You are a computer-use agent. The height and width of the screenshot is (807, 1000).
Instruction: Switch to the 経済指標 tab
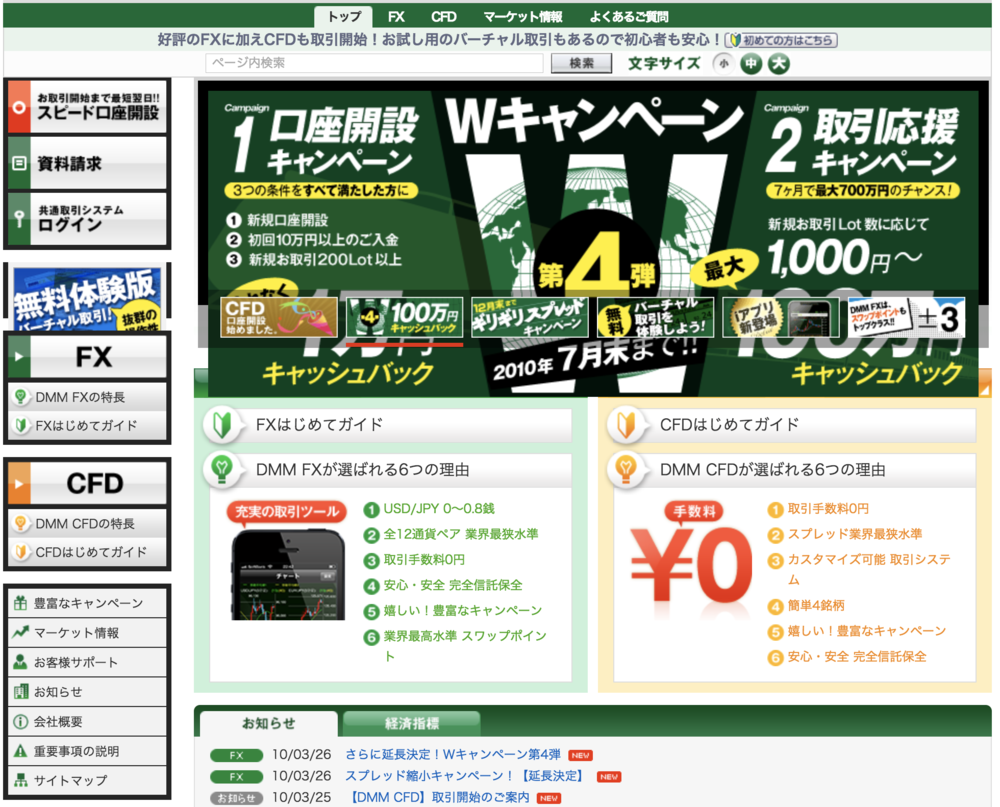pos(412,723)
